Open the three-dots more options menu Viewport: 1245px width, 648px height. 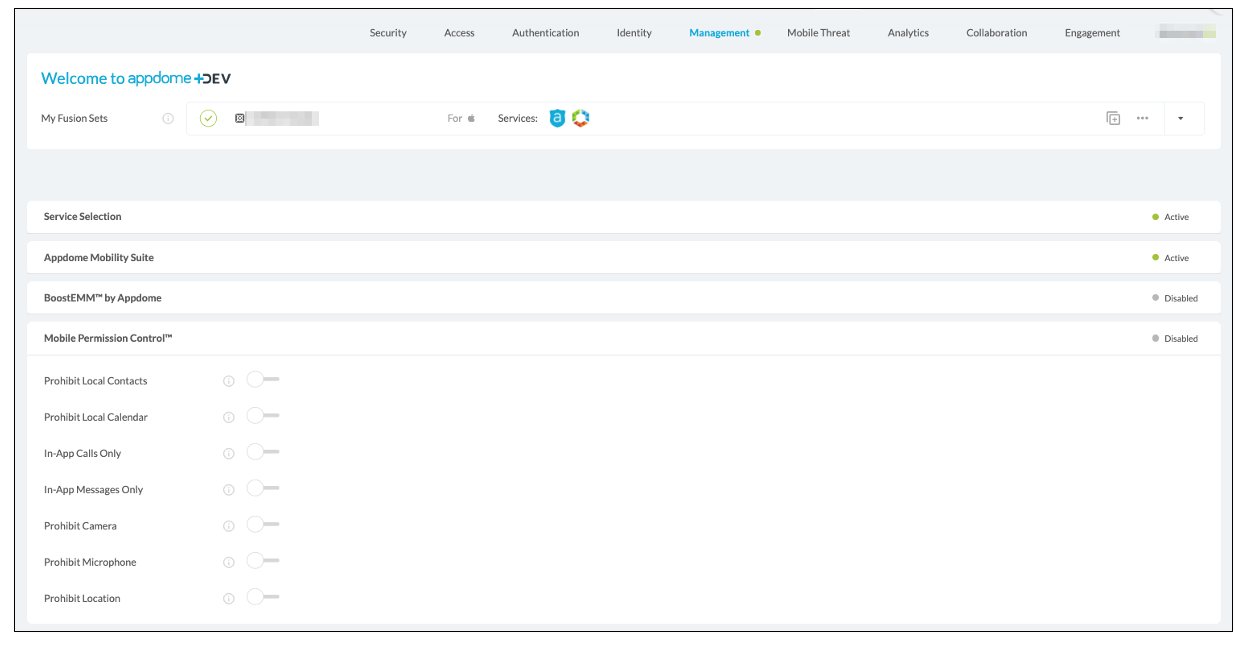[1142, 118]
